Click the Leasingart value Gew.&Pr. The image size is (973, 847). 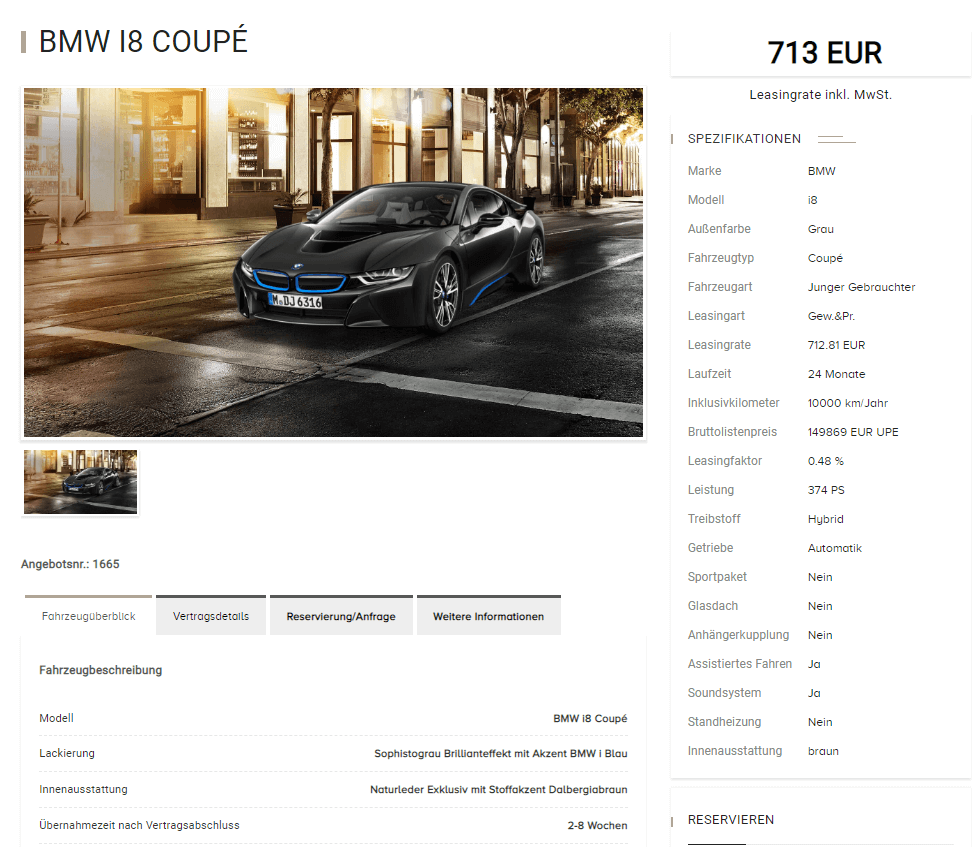click(831, 316)
